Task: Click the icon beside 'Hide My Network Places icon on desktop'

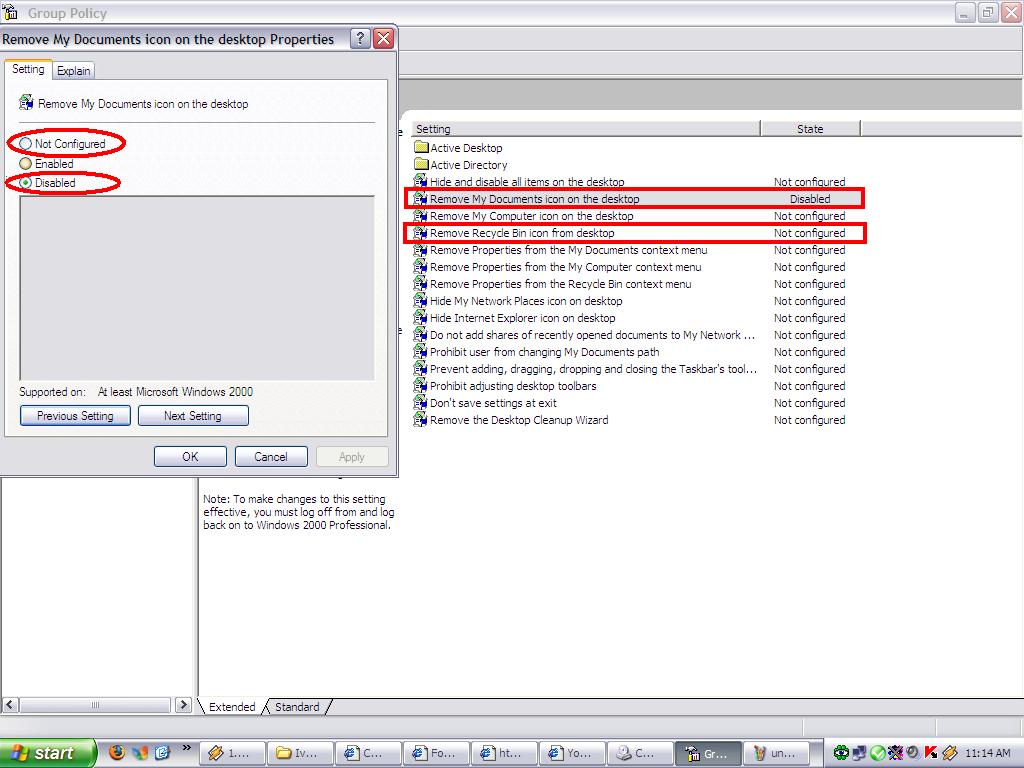Action: pos(421,300)
